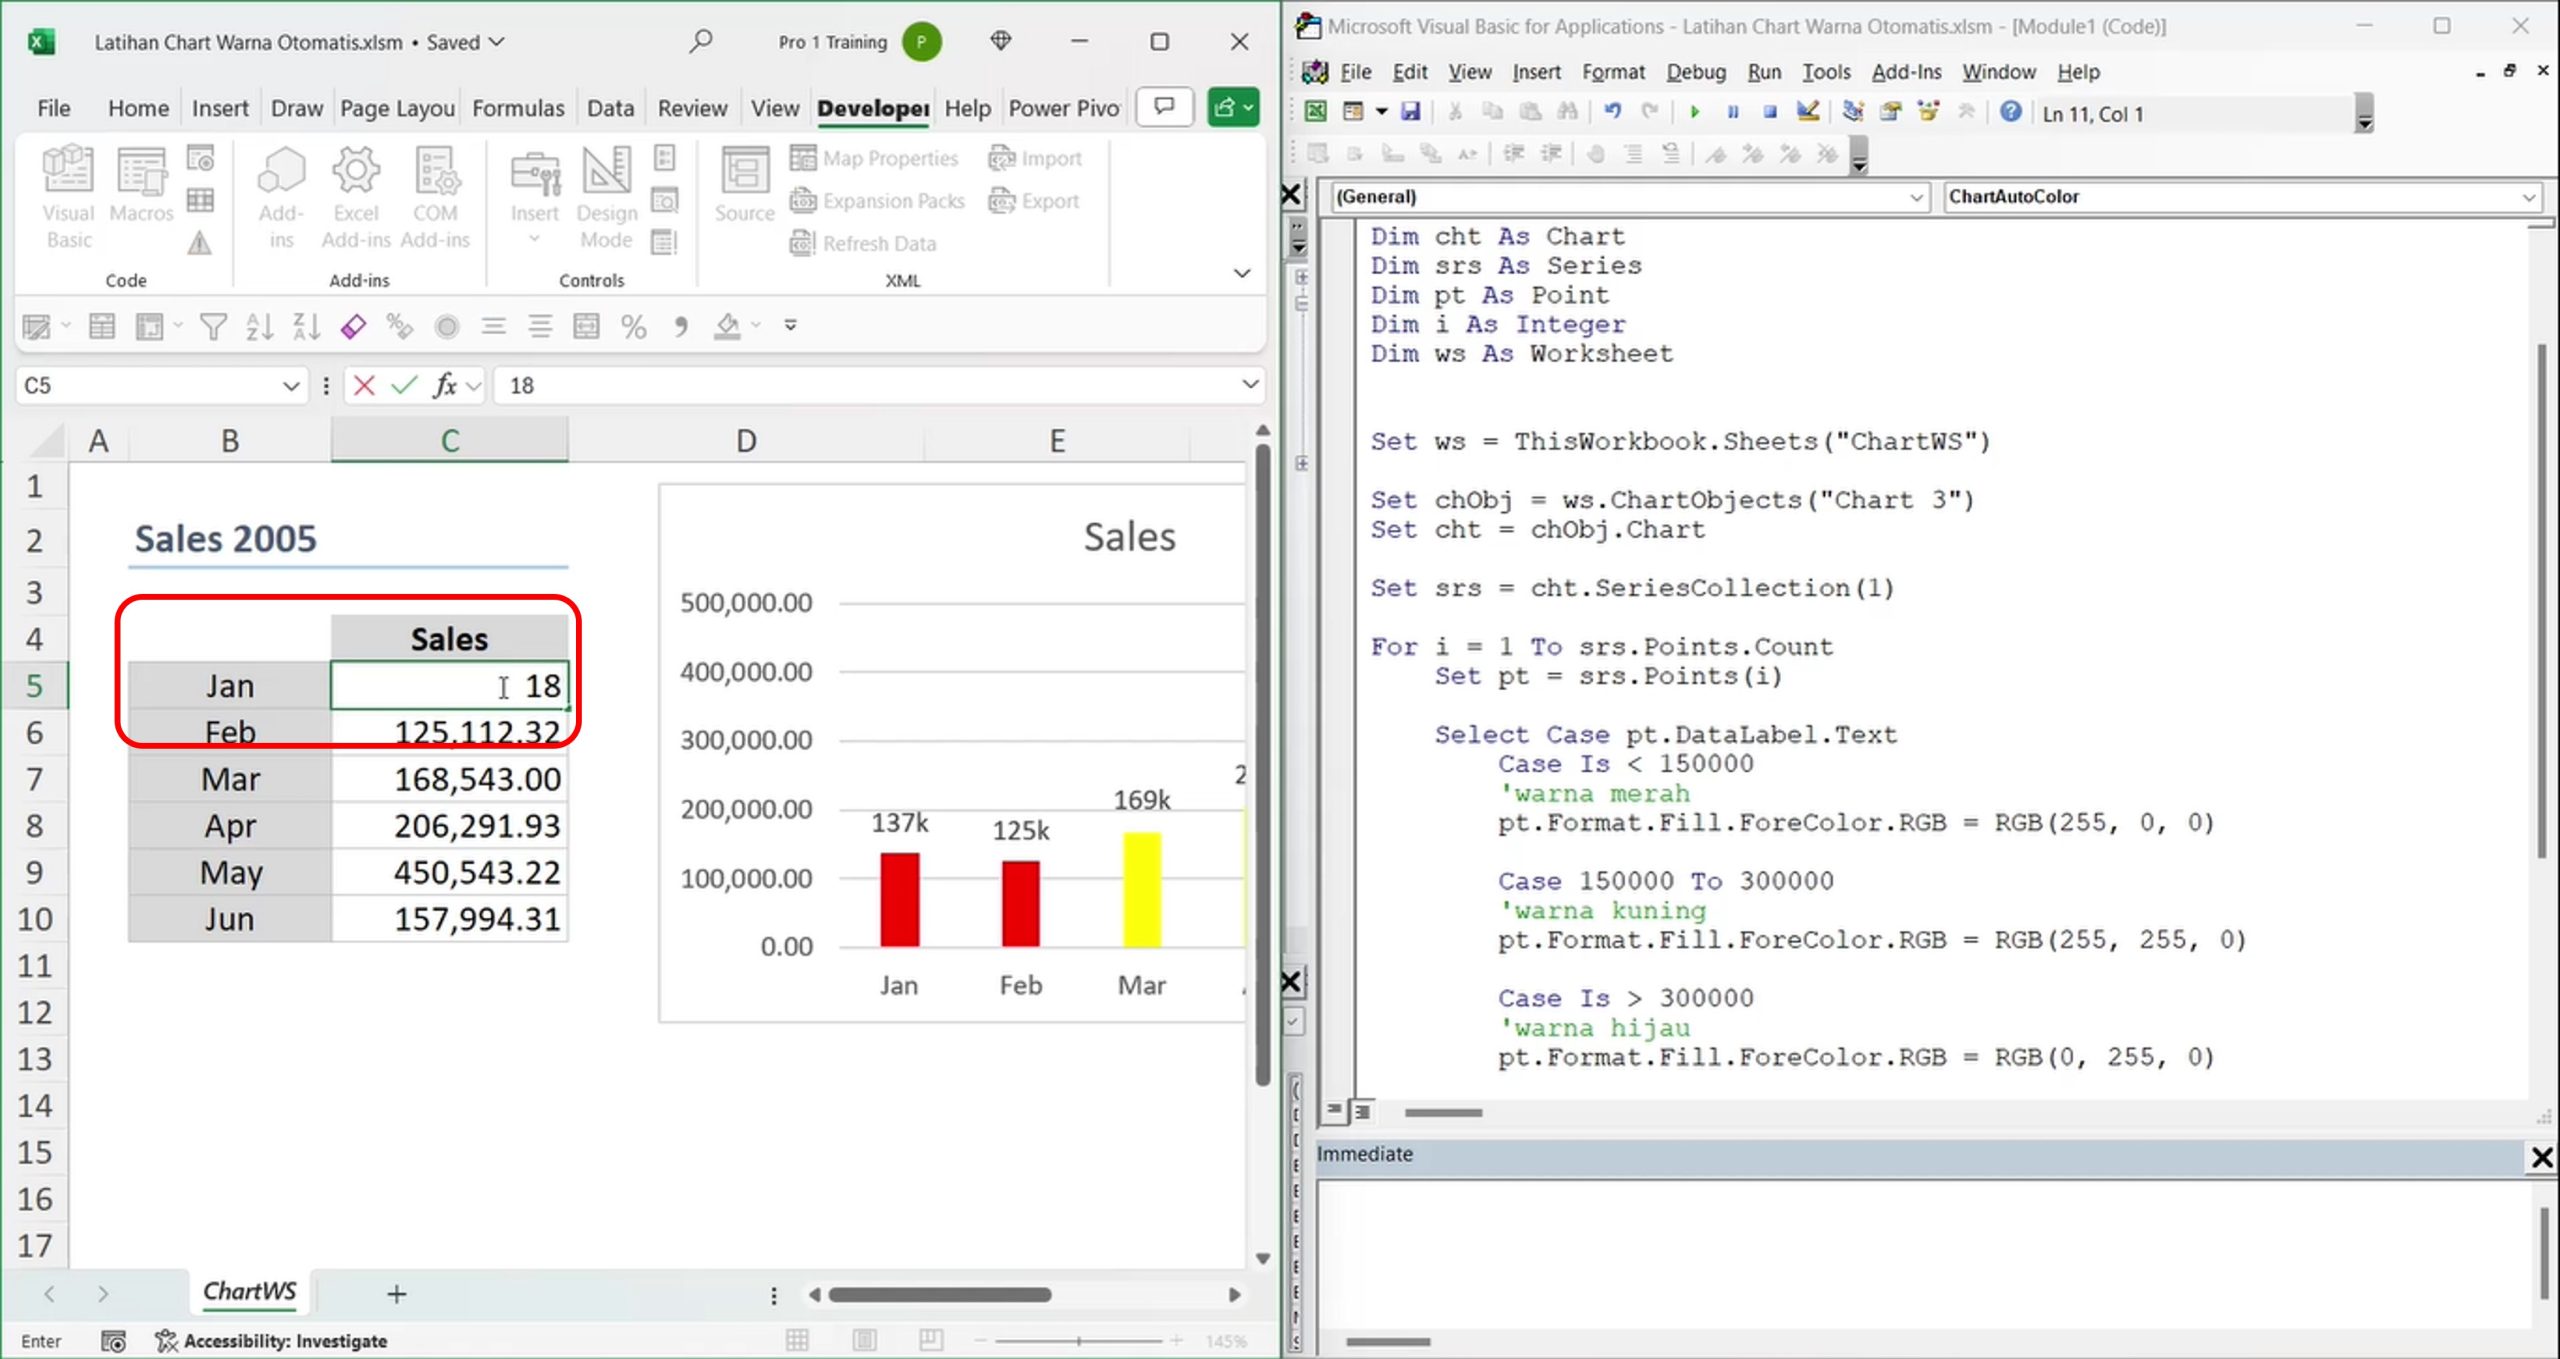Open the VBA Help question mark icon
Screen dimensions: 2560x1359
point(2010,112)
